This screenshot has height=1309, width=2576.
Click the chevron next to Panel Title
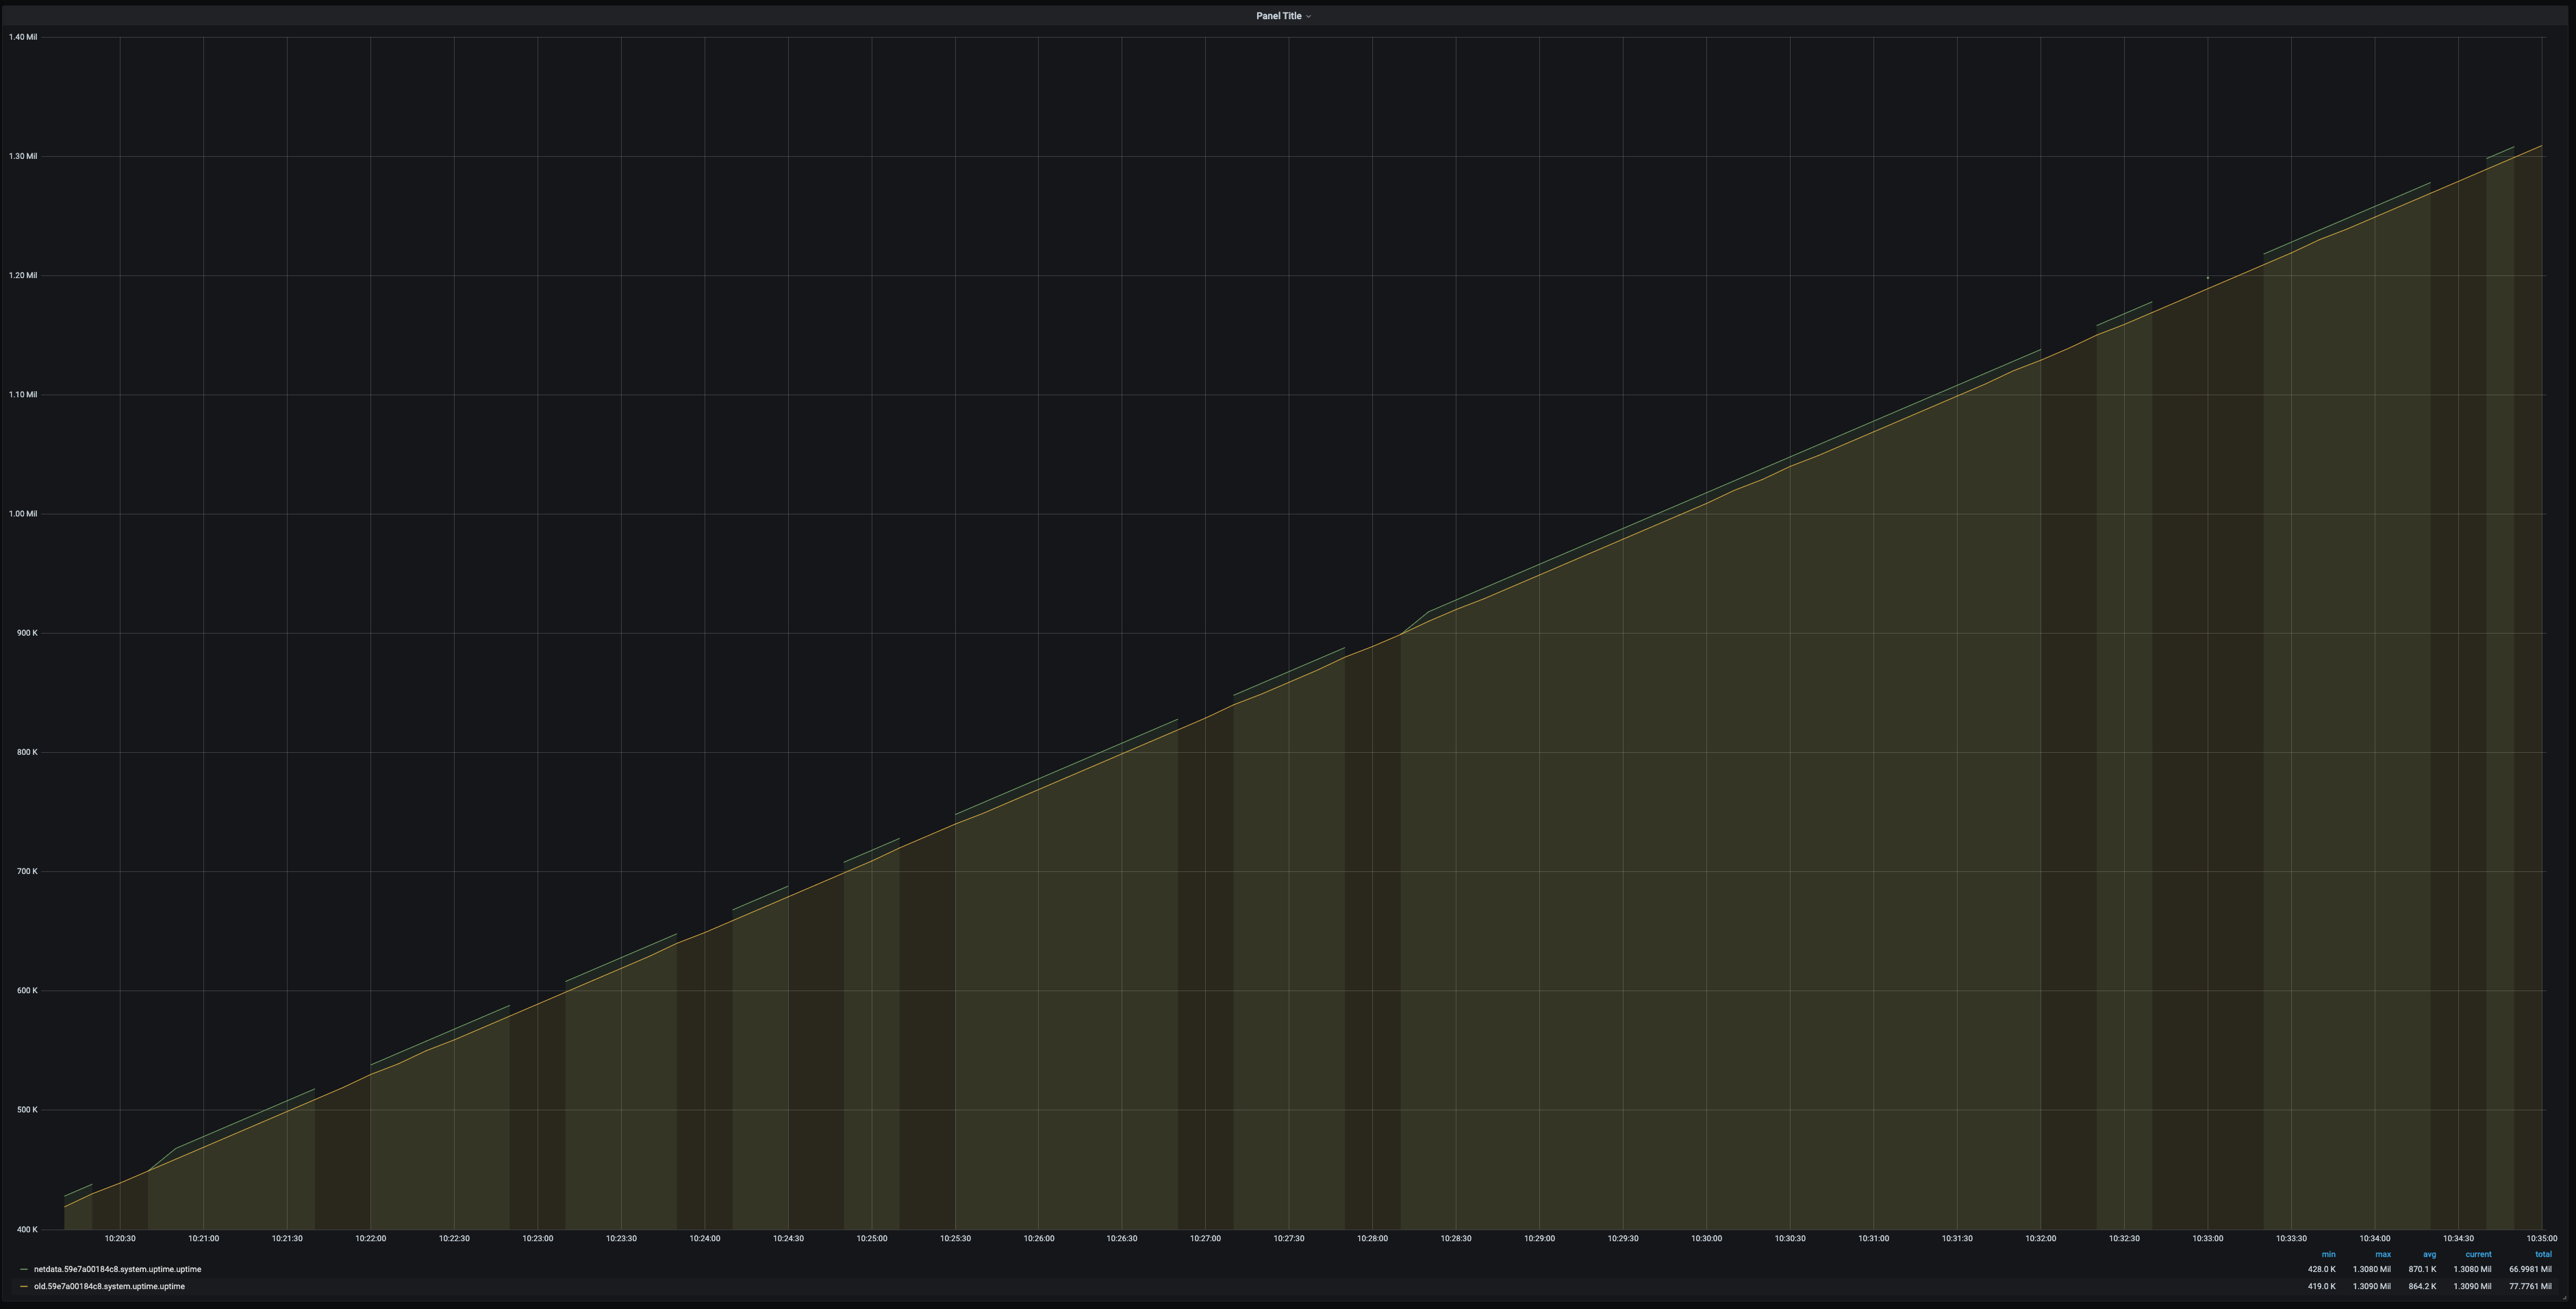[1309, 17]
